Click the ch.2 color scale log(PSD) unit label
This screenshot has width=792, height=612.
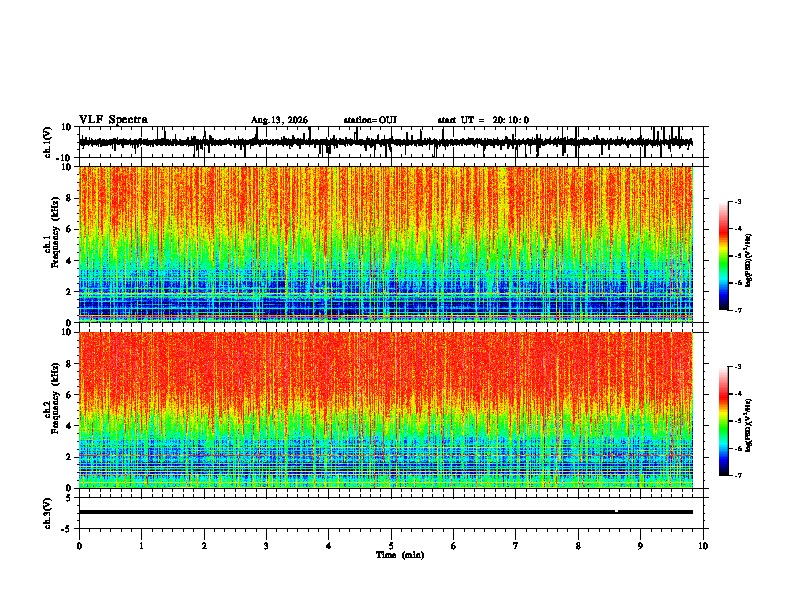pos(748,426)
